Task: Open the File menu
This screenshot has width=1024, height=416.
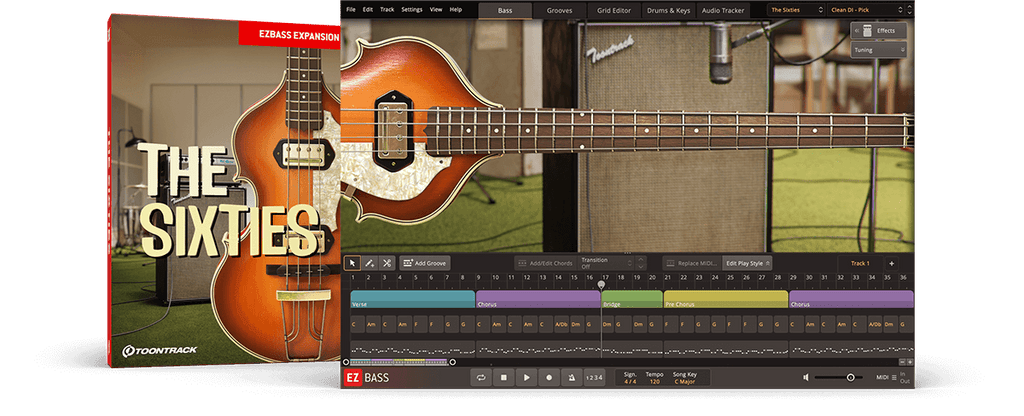Action: click(x=351, y=10)
